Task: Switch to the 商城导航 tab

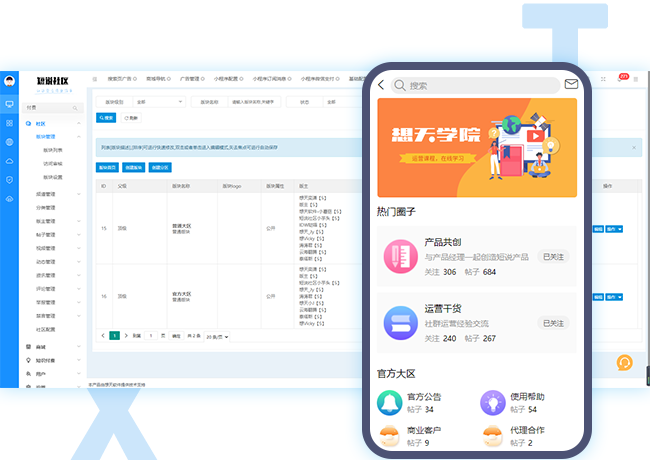Action: tap(158, 79)
